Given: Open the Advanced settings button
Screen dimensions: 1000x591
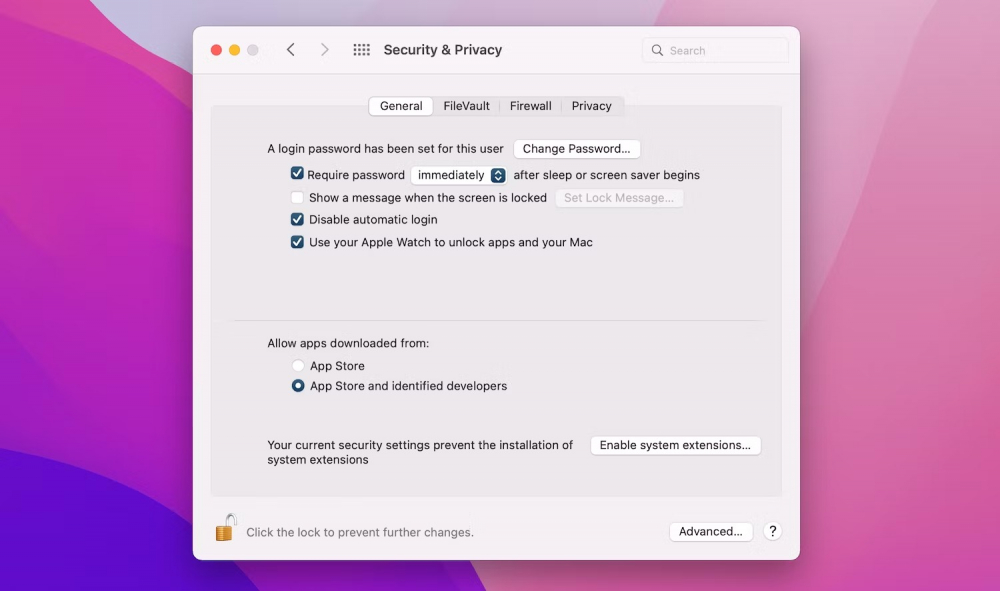Looking at the screenshot, I should coord(710,532).
